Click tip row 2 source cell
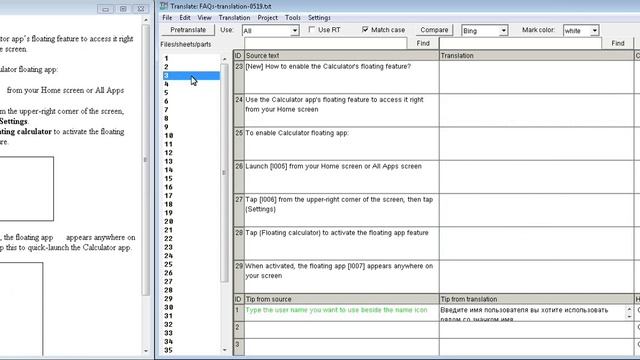The height and width of the screenshot is (360, 640). point(342,330)
